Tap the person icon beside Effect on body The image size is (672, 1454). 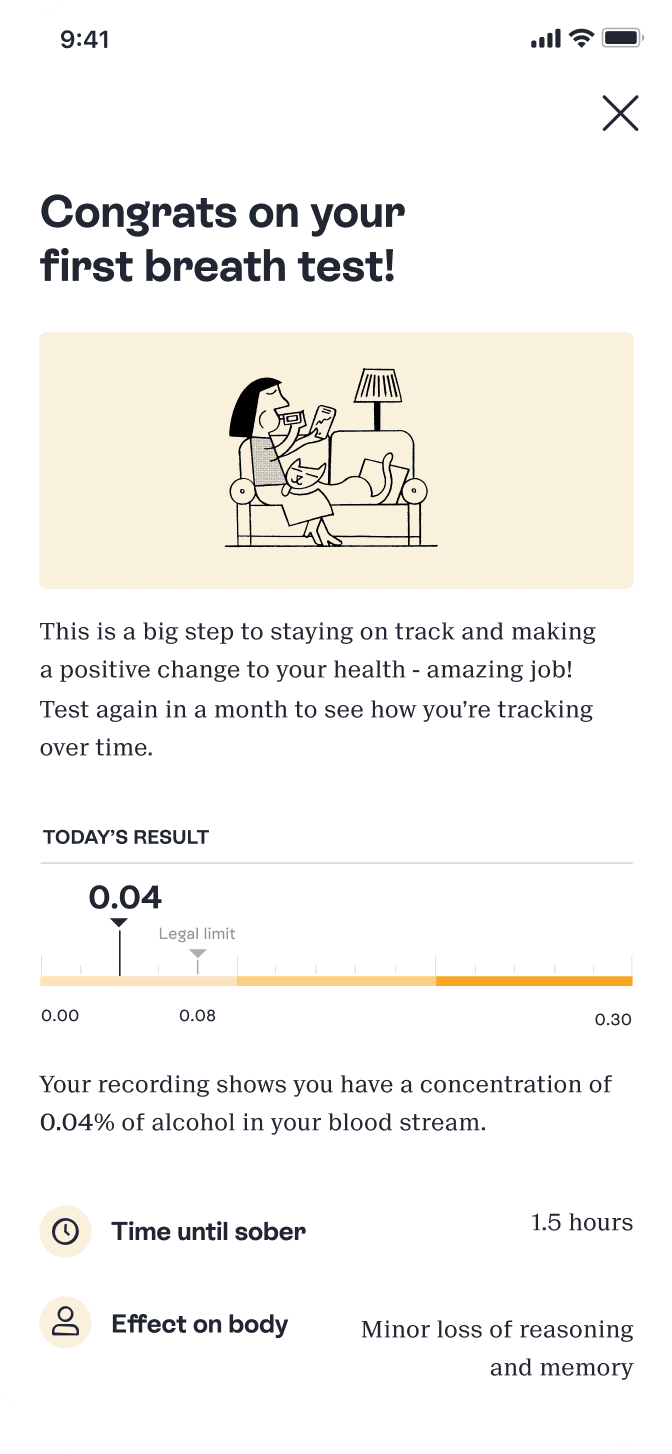click(65, 1324)
